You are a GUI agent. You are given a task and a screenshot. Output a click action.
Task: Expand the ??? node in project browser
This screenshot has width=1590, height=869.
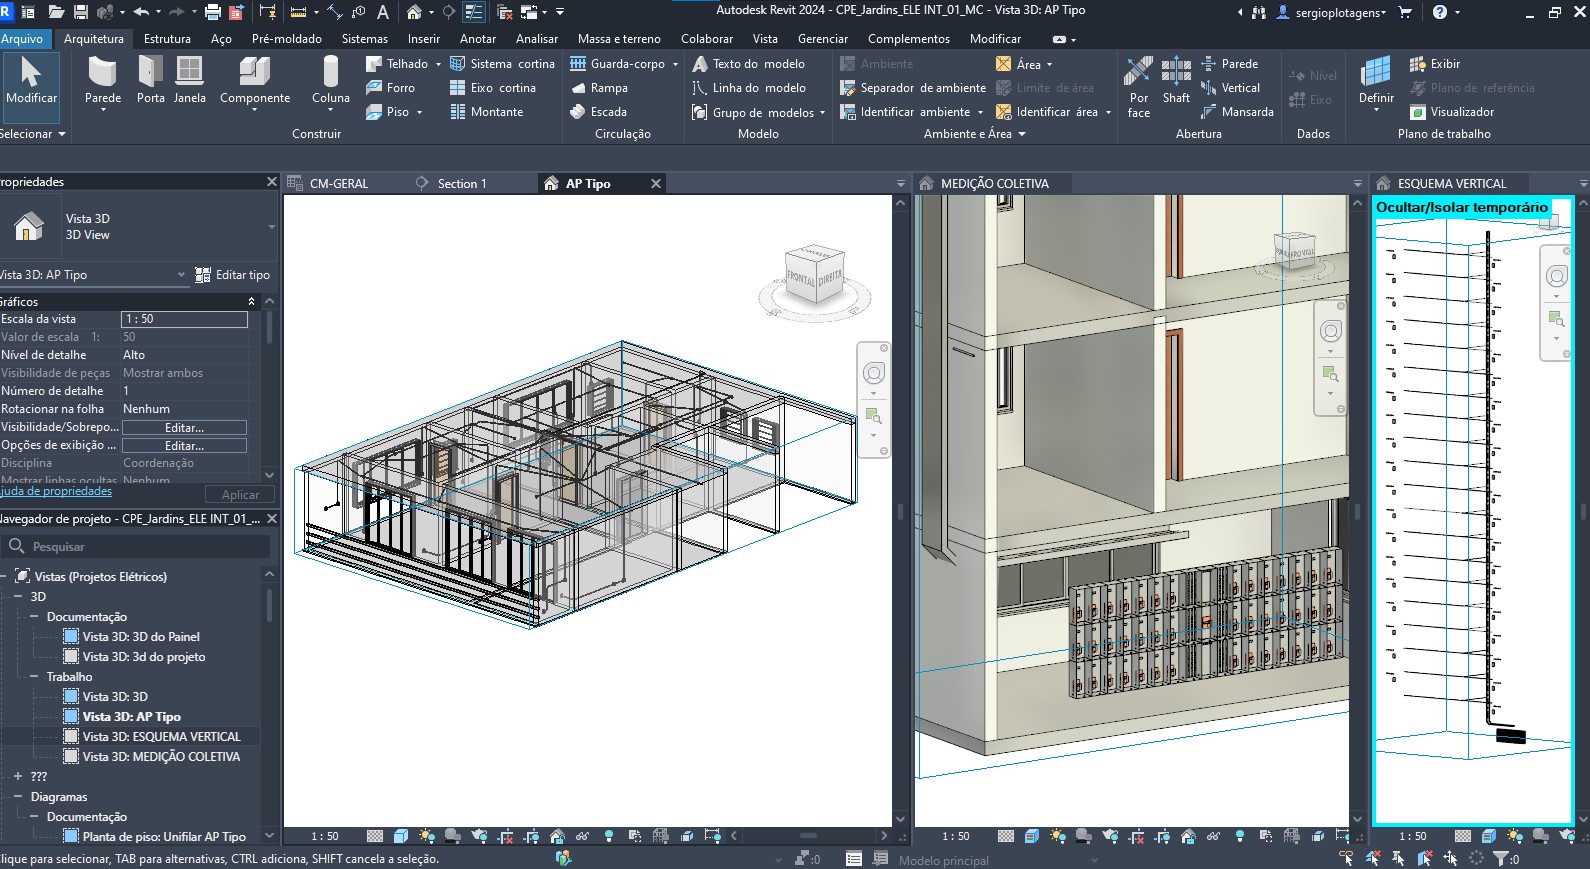pos(18,776)
